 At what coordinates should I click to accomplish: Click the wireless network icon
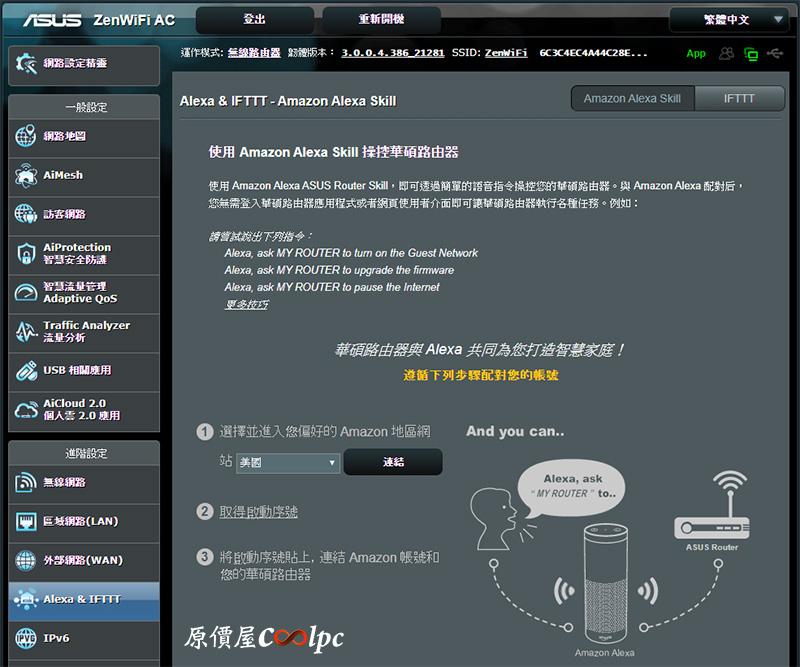(x=26, y=482)
